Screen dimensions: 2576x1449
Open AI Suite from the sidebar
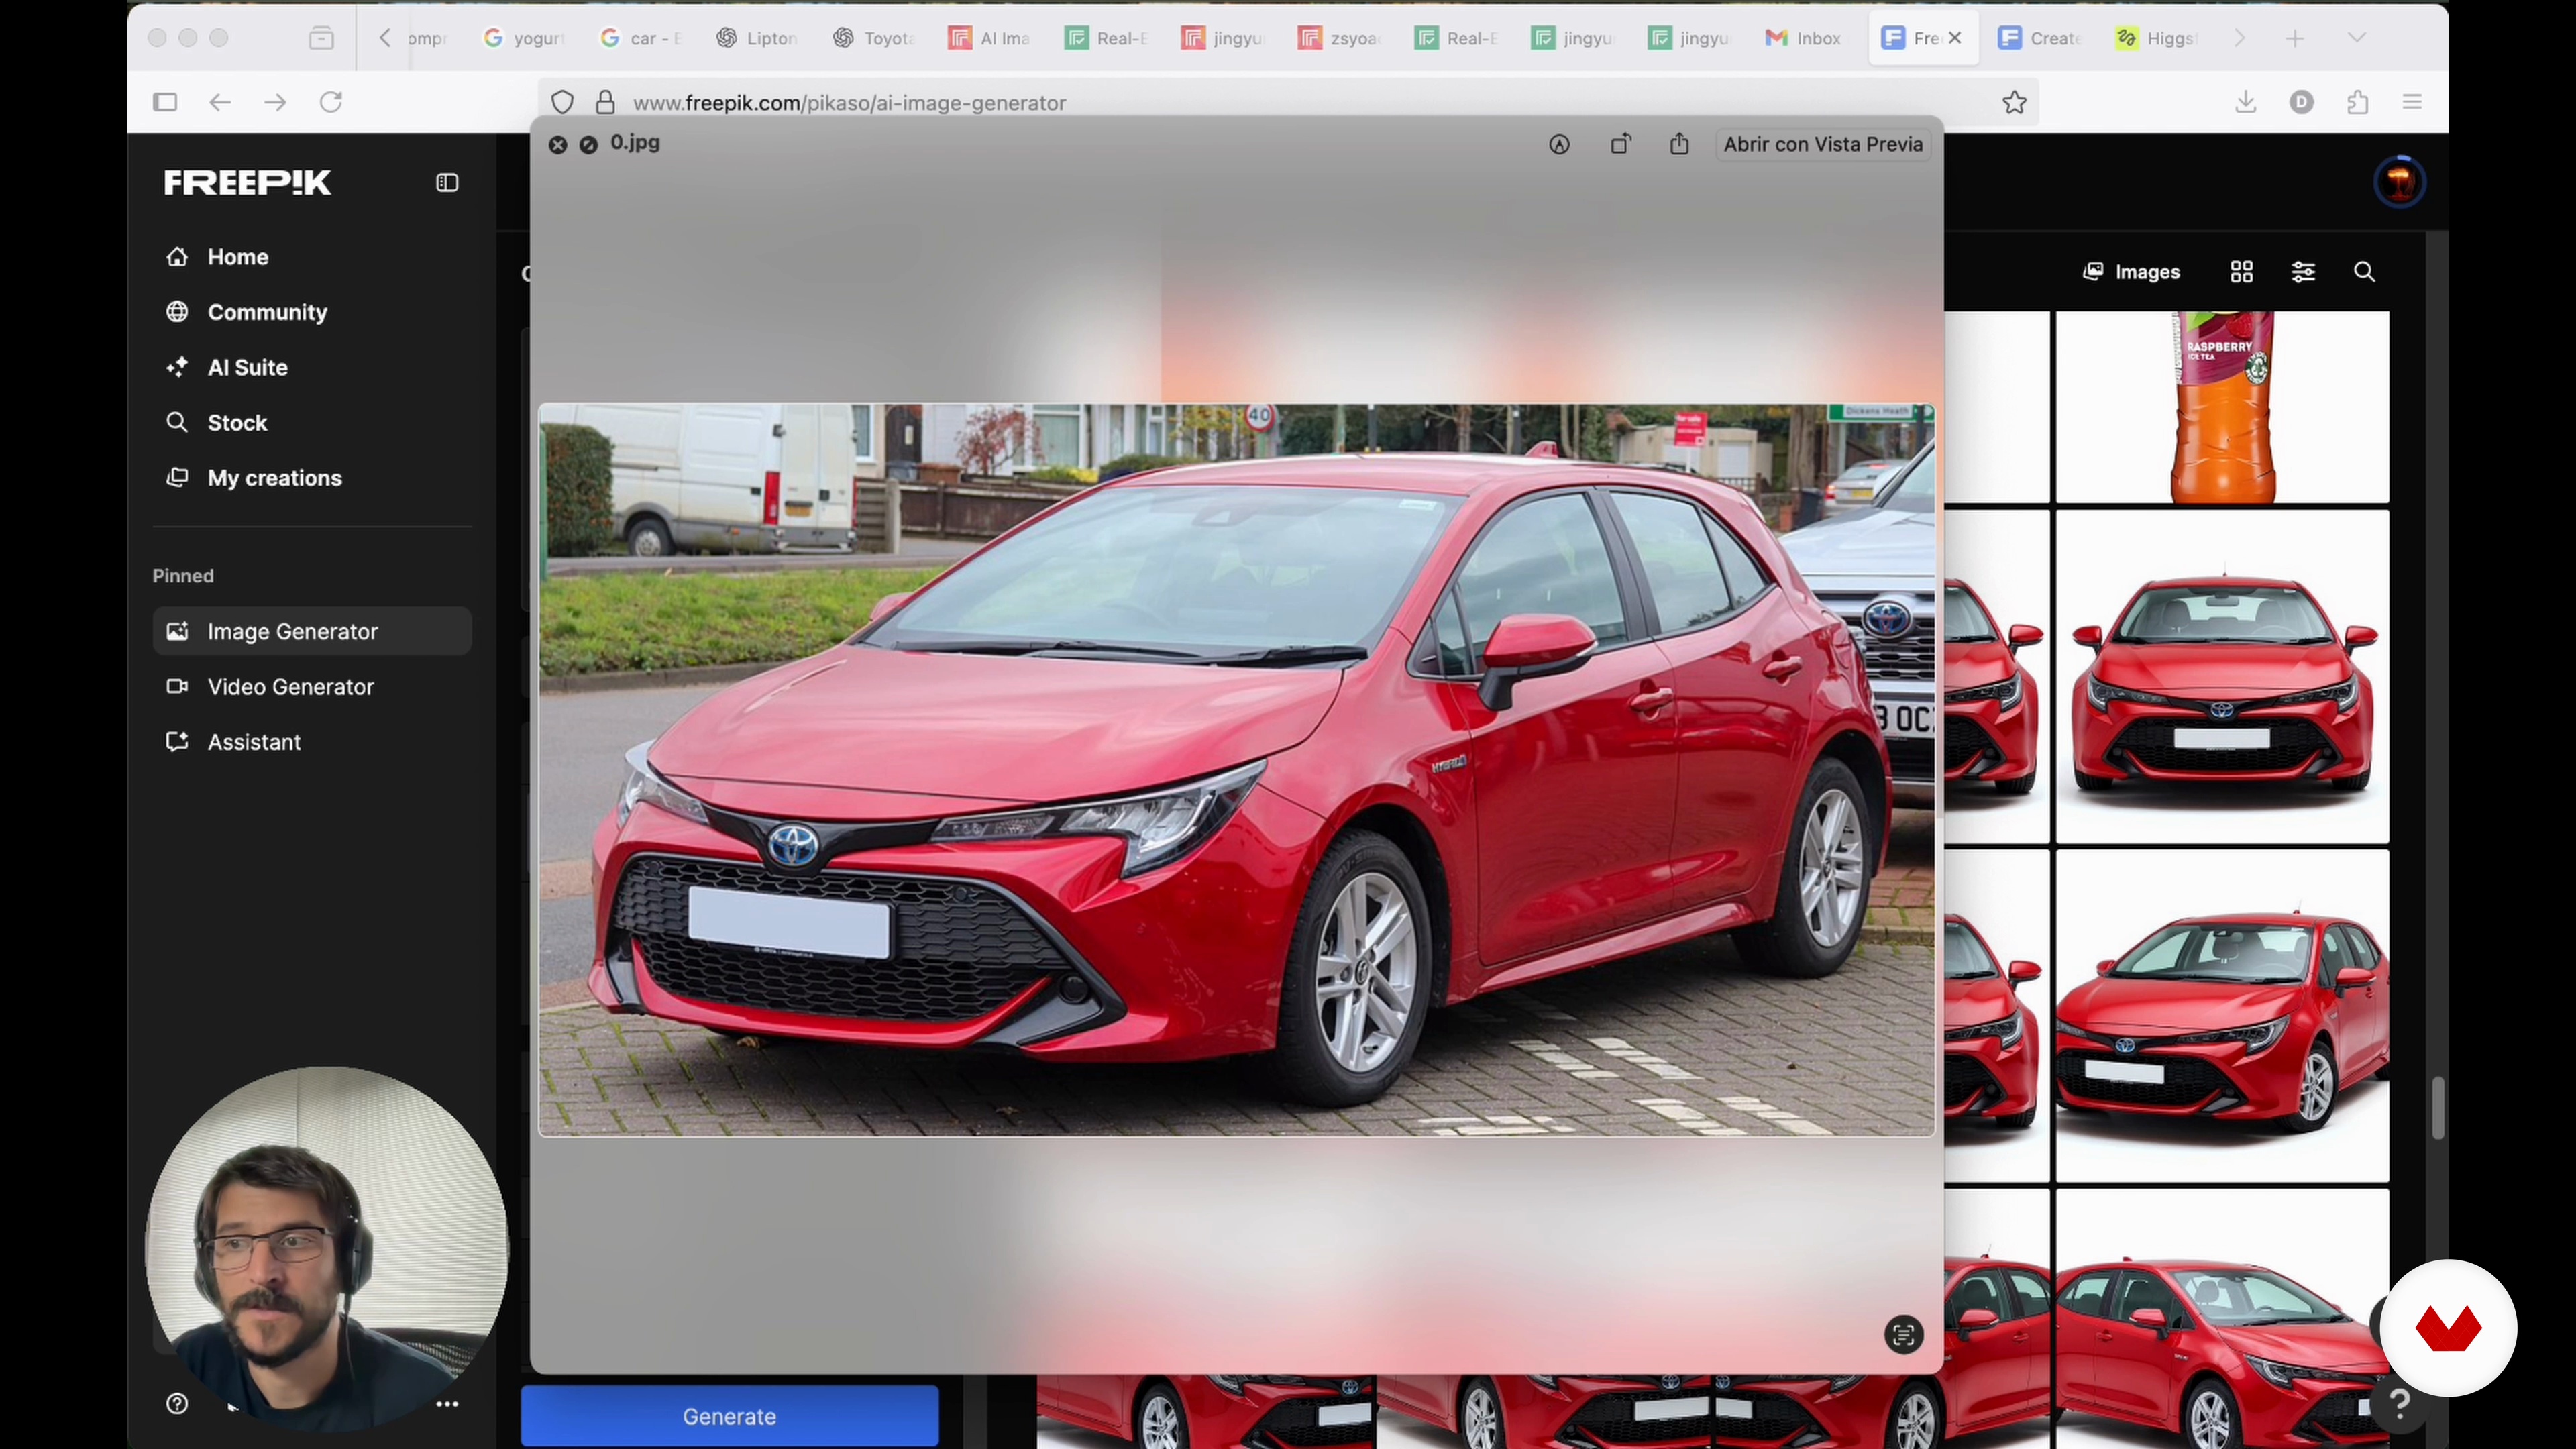(227, 367)
